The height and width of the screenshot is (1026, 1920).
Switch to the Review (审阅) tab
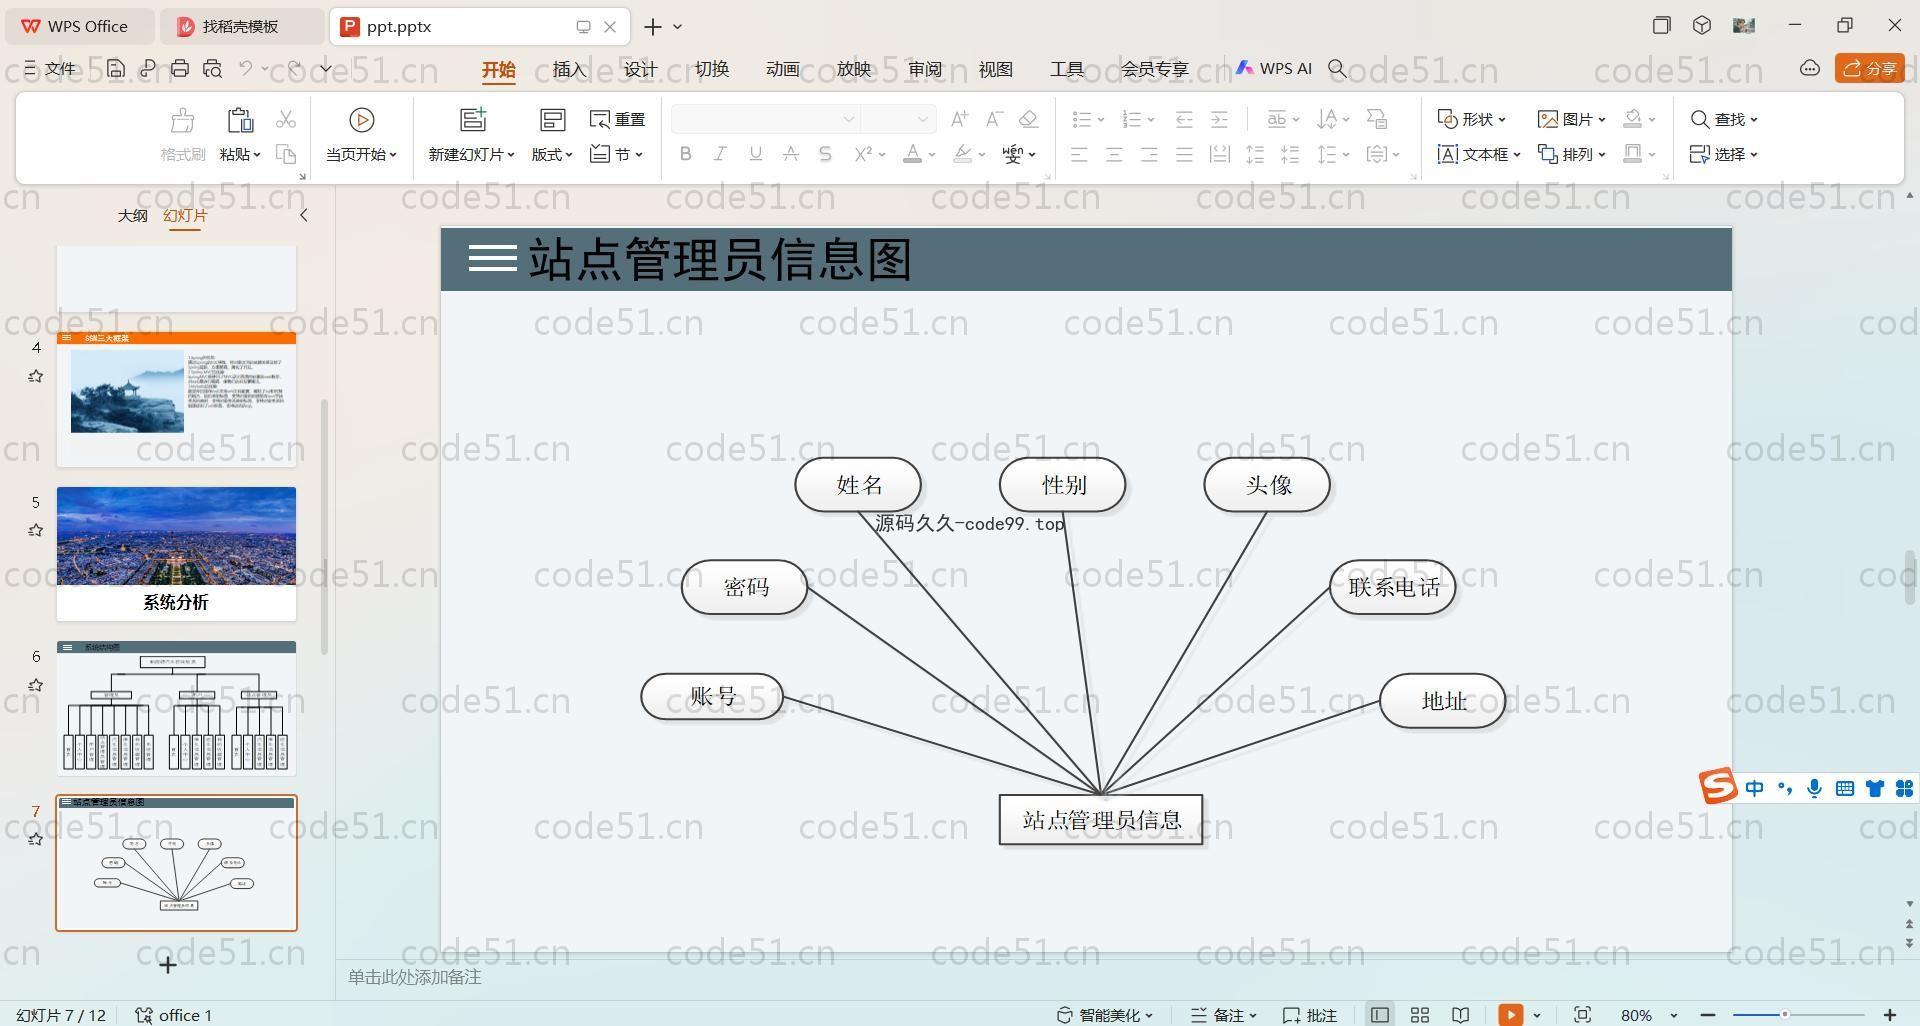pyautogui.click(x=925, y=69)
